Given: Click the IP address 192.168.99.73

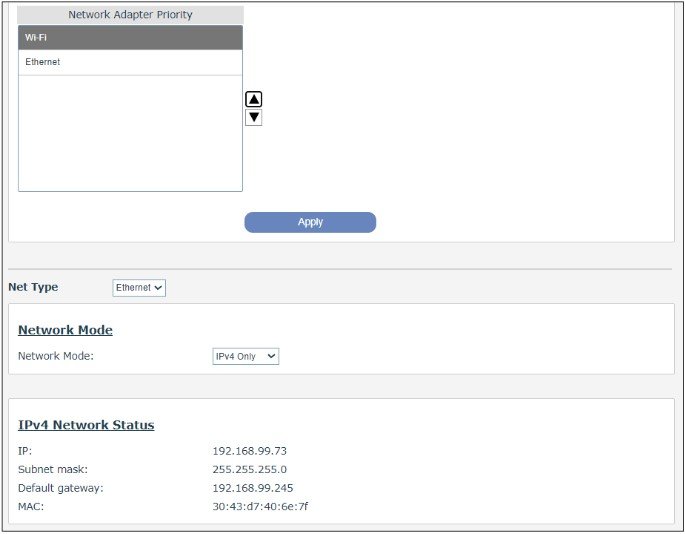Looking at the screenshot, I should [249, 451].
